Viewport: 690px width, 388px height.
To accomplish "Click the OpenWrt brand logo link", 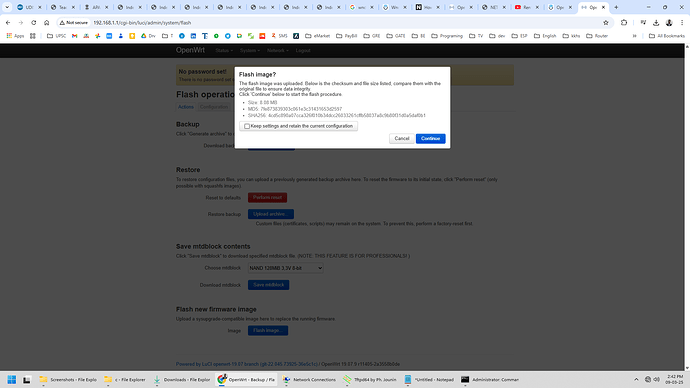I will (190, 50).
